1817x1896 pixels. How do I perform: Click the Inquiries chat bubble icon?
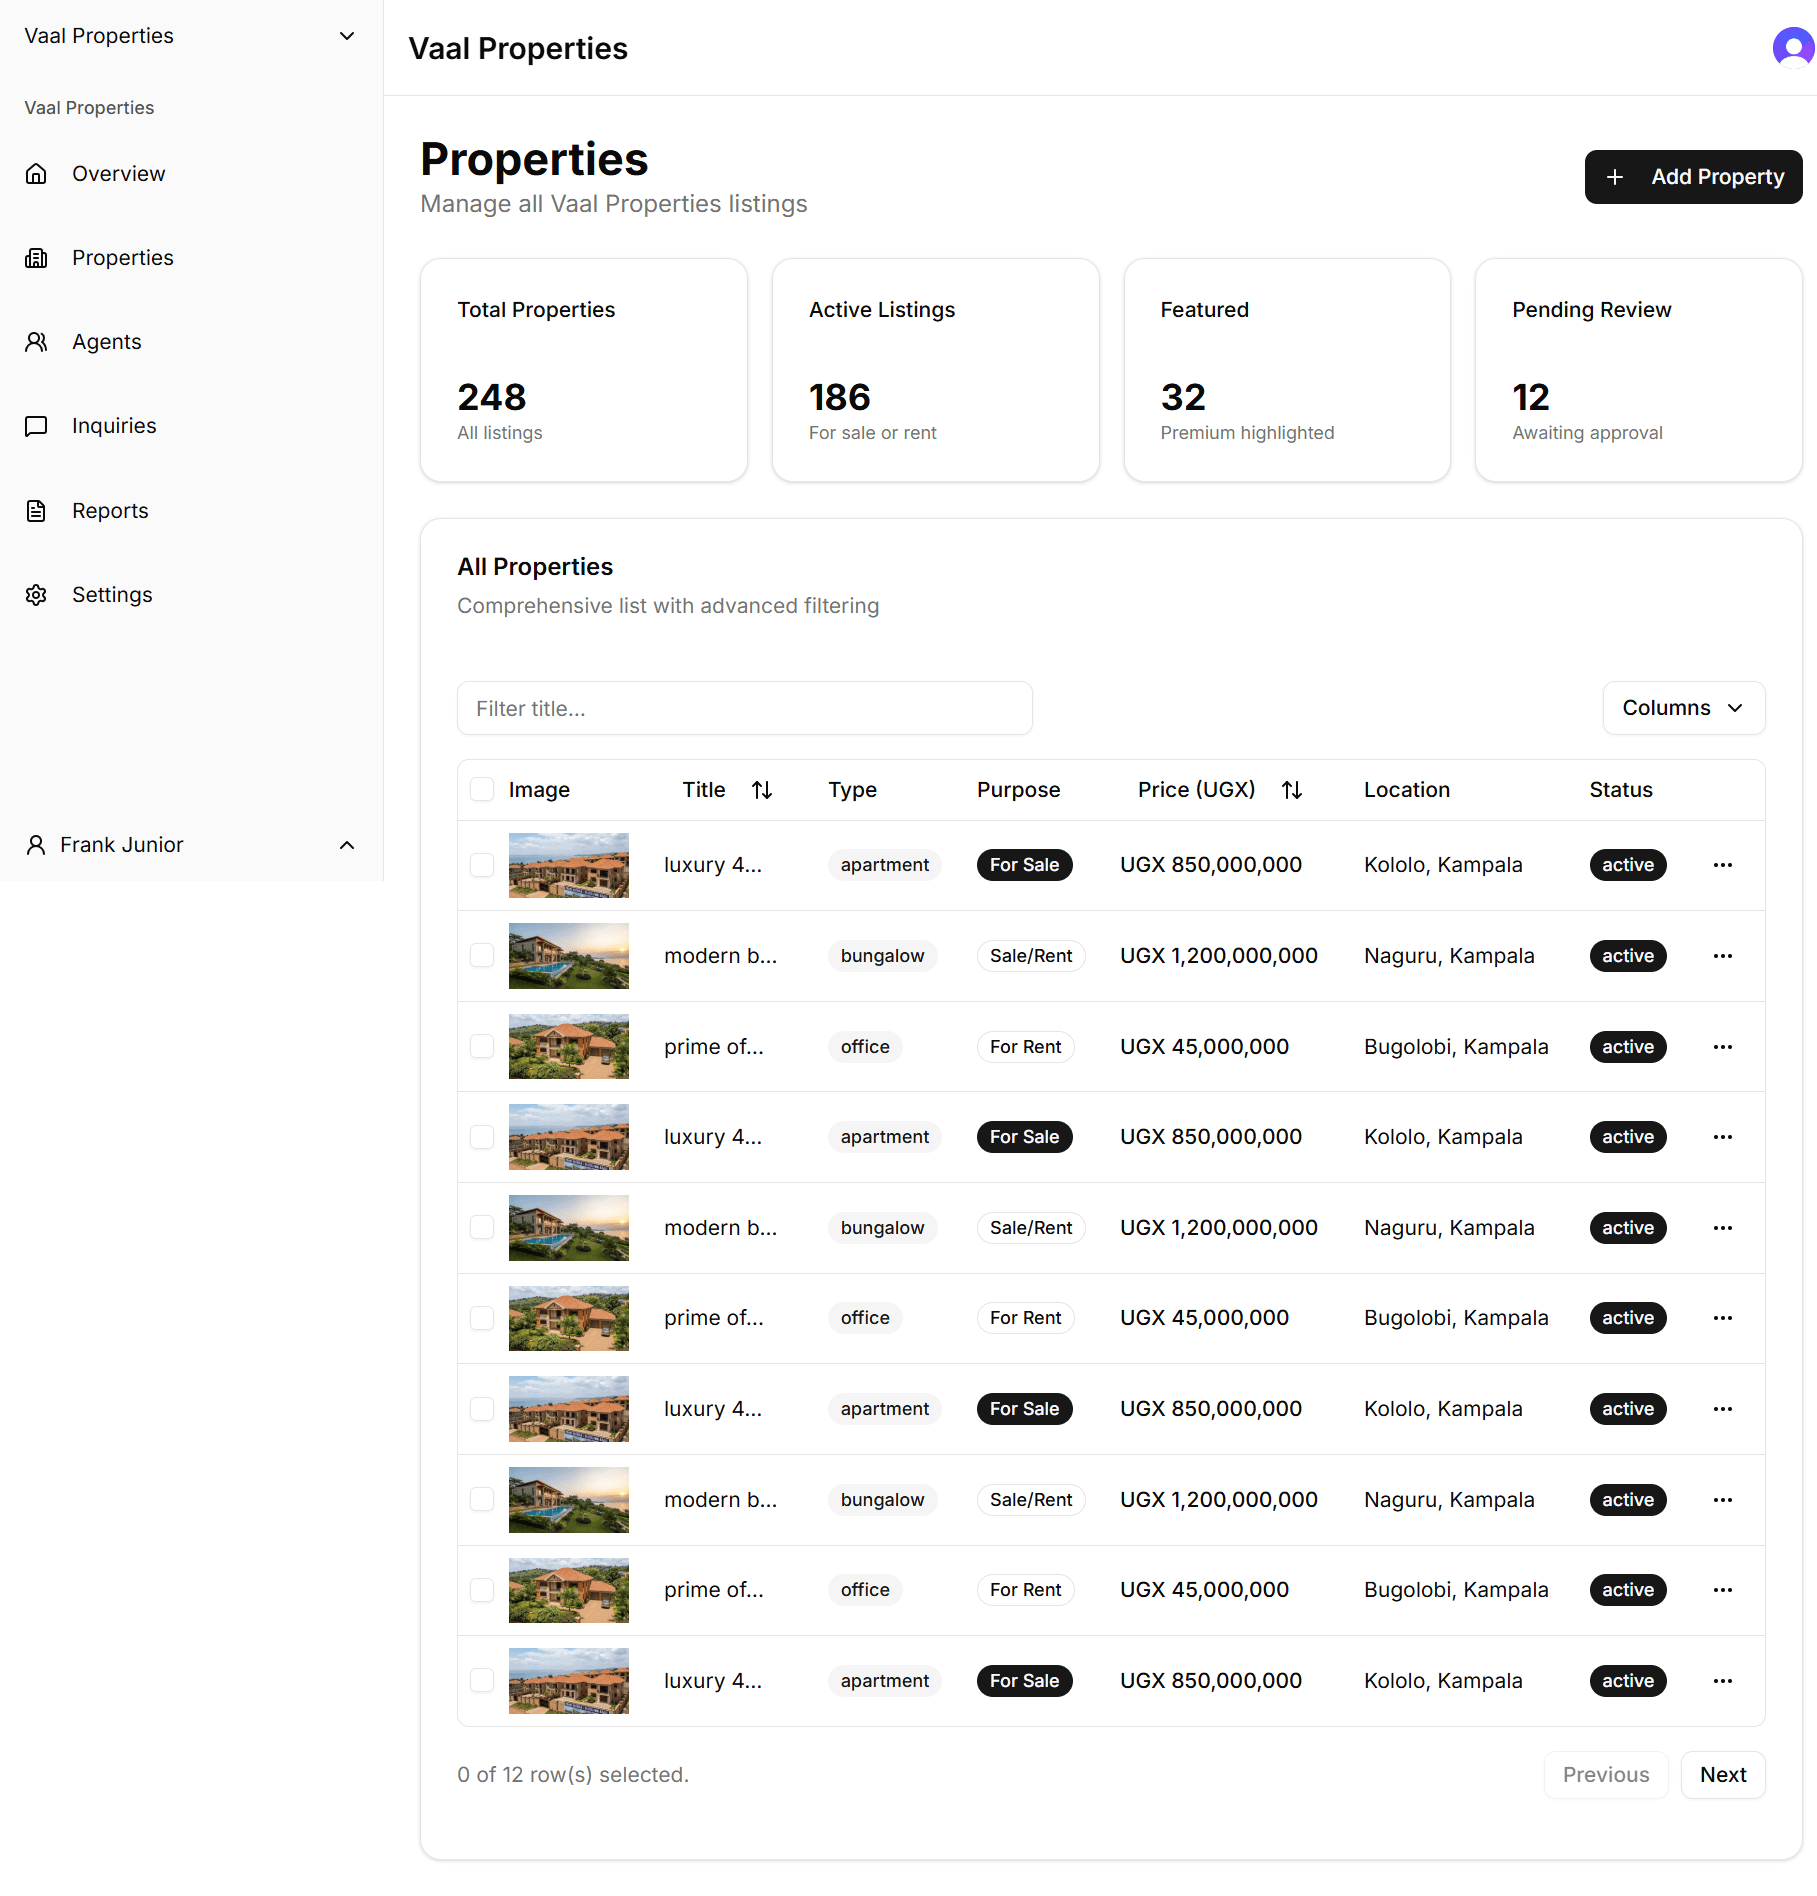pyautogui.click(x=36, y=426)
